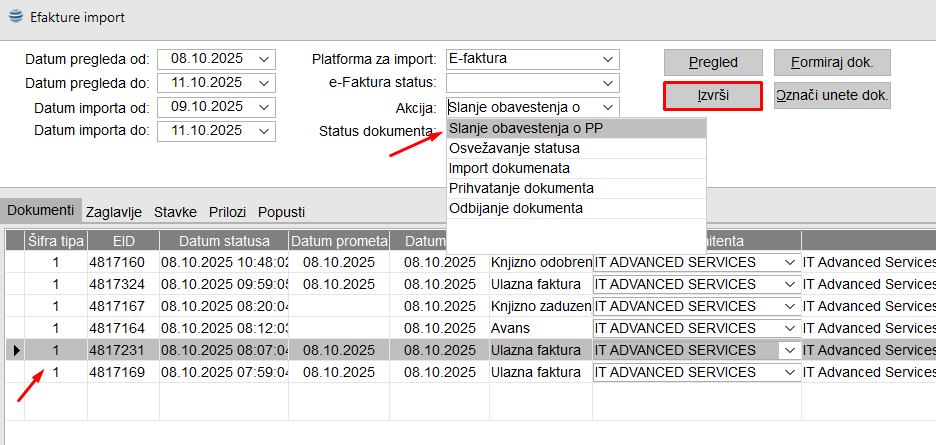Switch to the Prilozi tab
Viewport: 936px width, 445px height.
[227, 212]
